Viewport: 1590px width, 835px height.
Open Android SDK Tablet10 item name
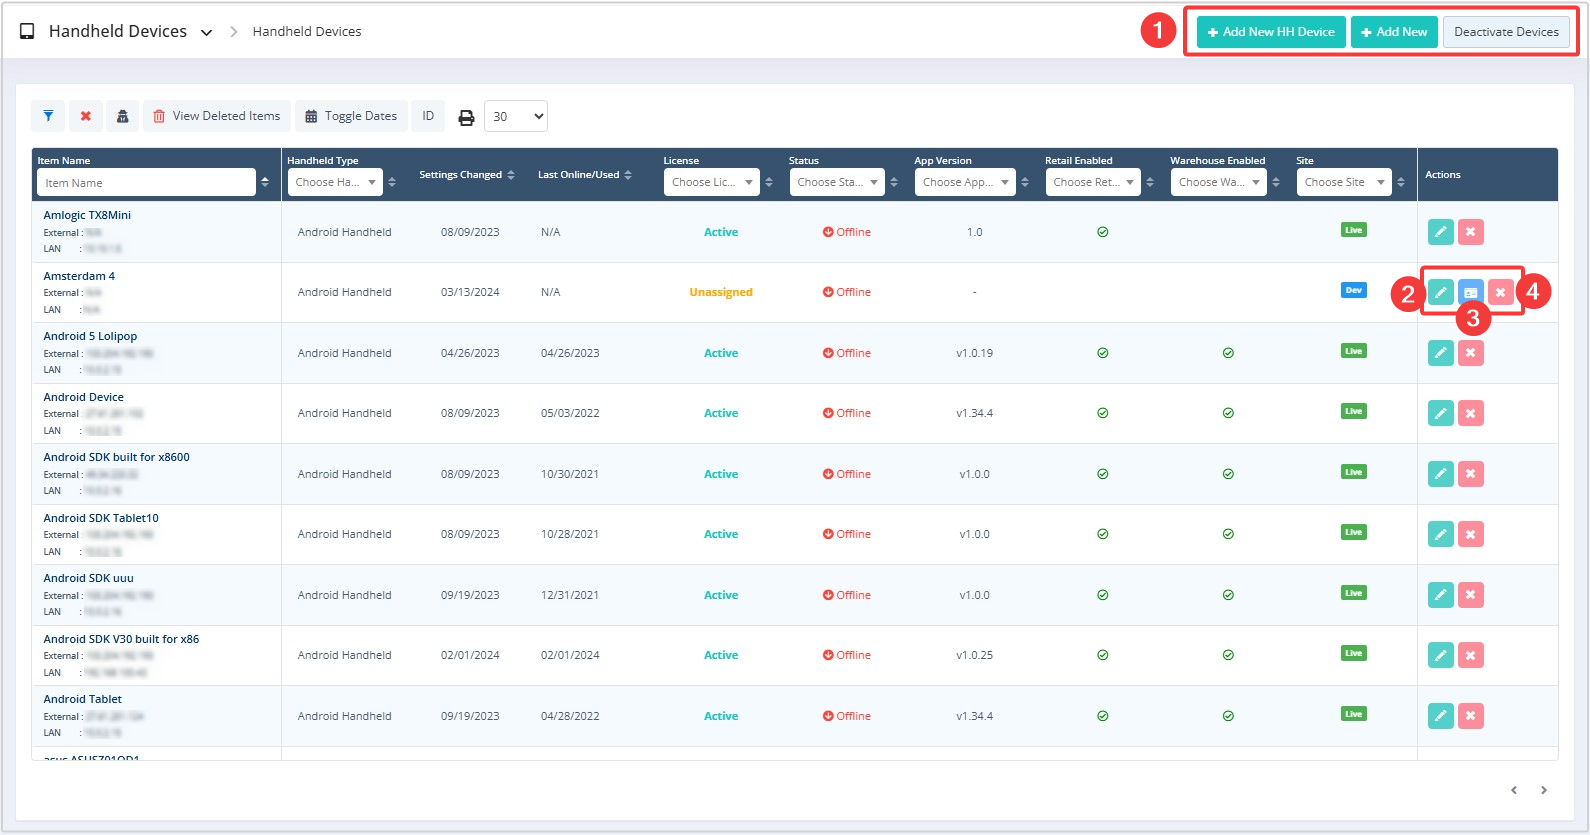[x=101, y=518]
